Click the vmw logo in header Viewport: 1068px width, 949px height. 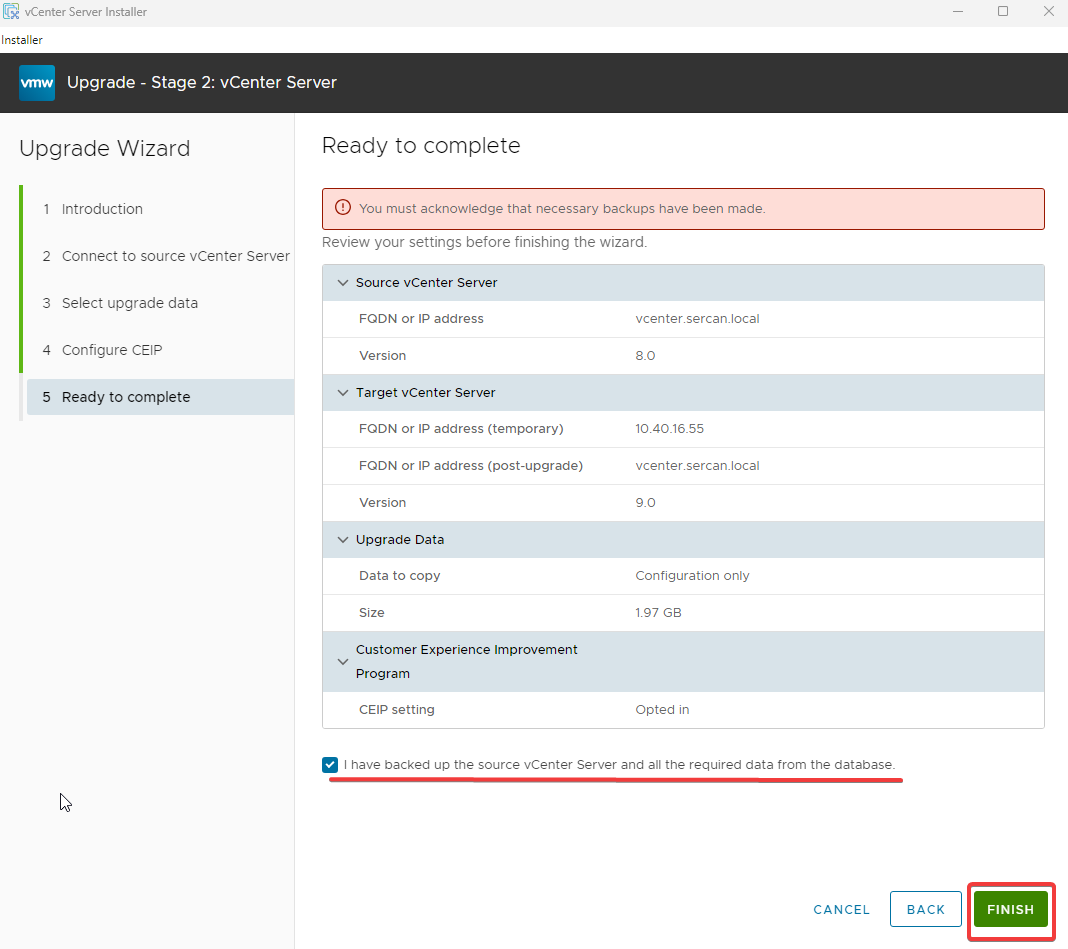click(x=37, y=82)
